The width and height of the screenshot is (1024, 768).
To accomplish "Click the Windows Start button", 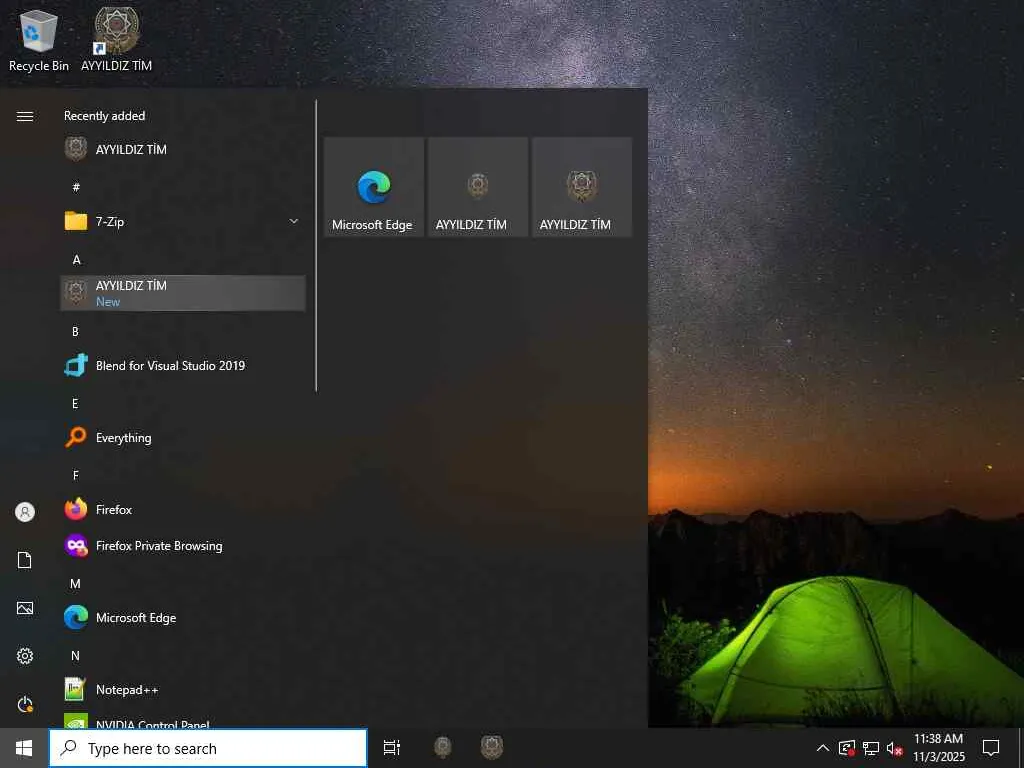I will (x=24, y=748).
